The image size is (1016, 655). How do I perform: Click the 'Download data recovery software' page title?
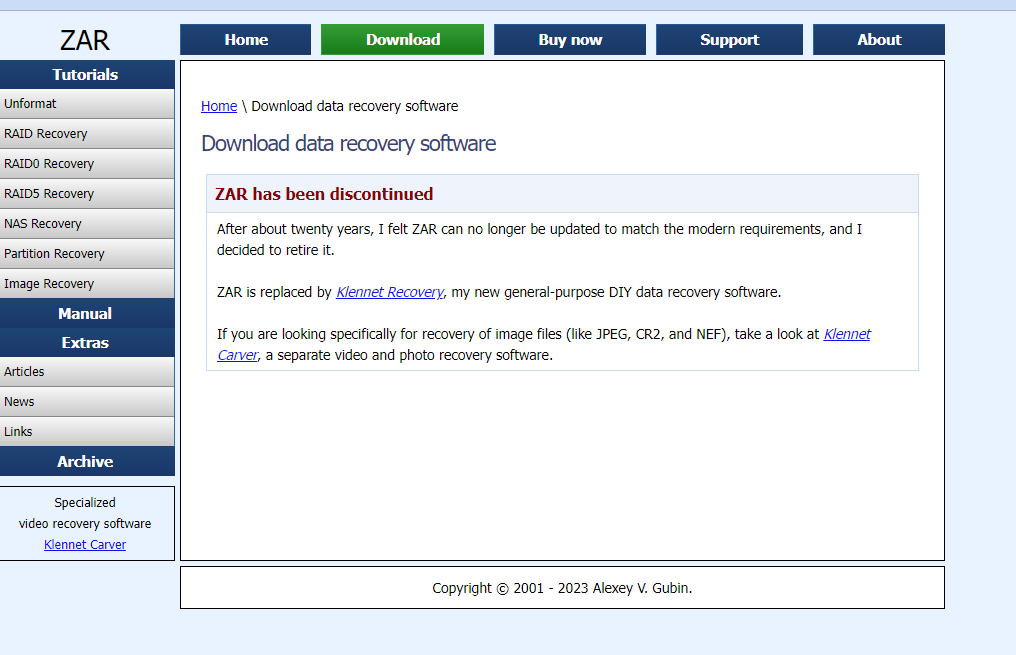pos(349,143)
